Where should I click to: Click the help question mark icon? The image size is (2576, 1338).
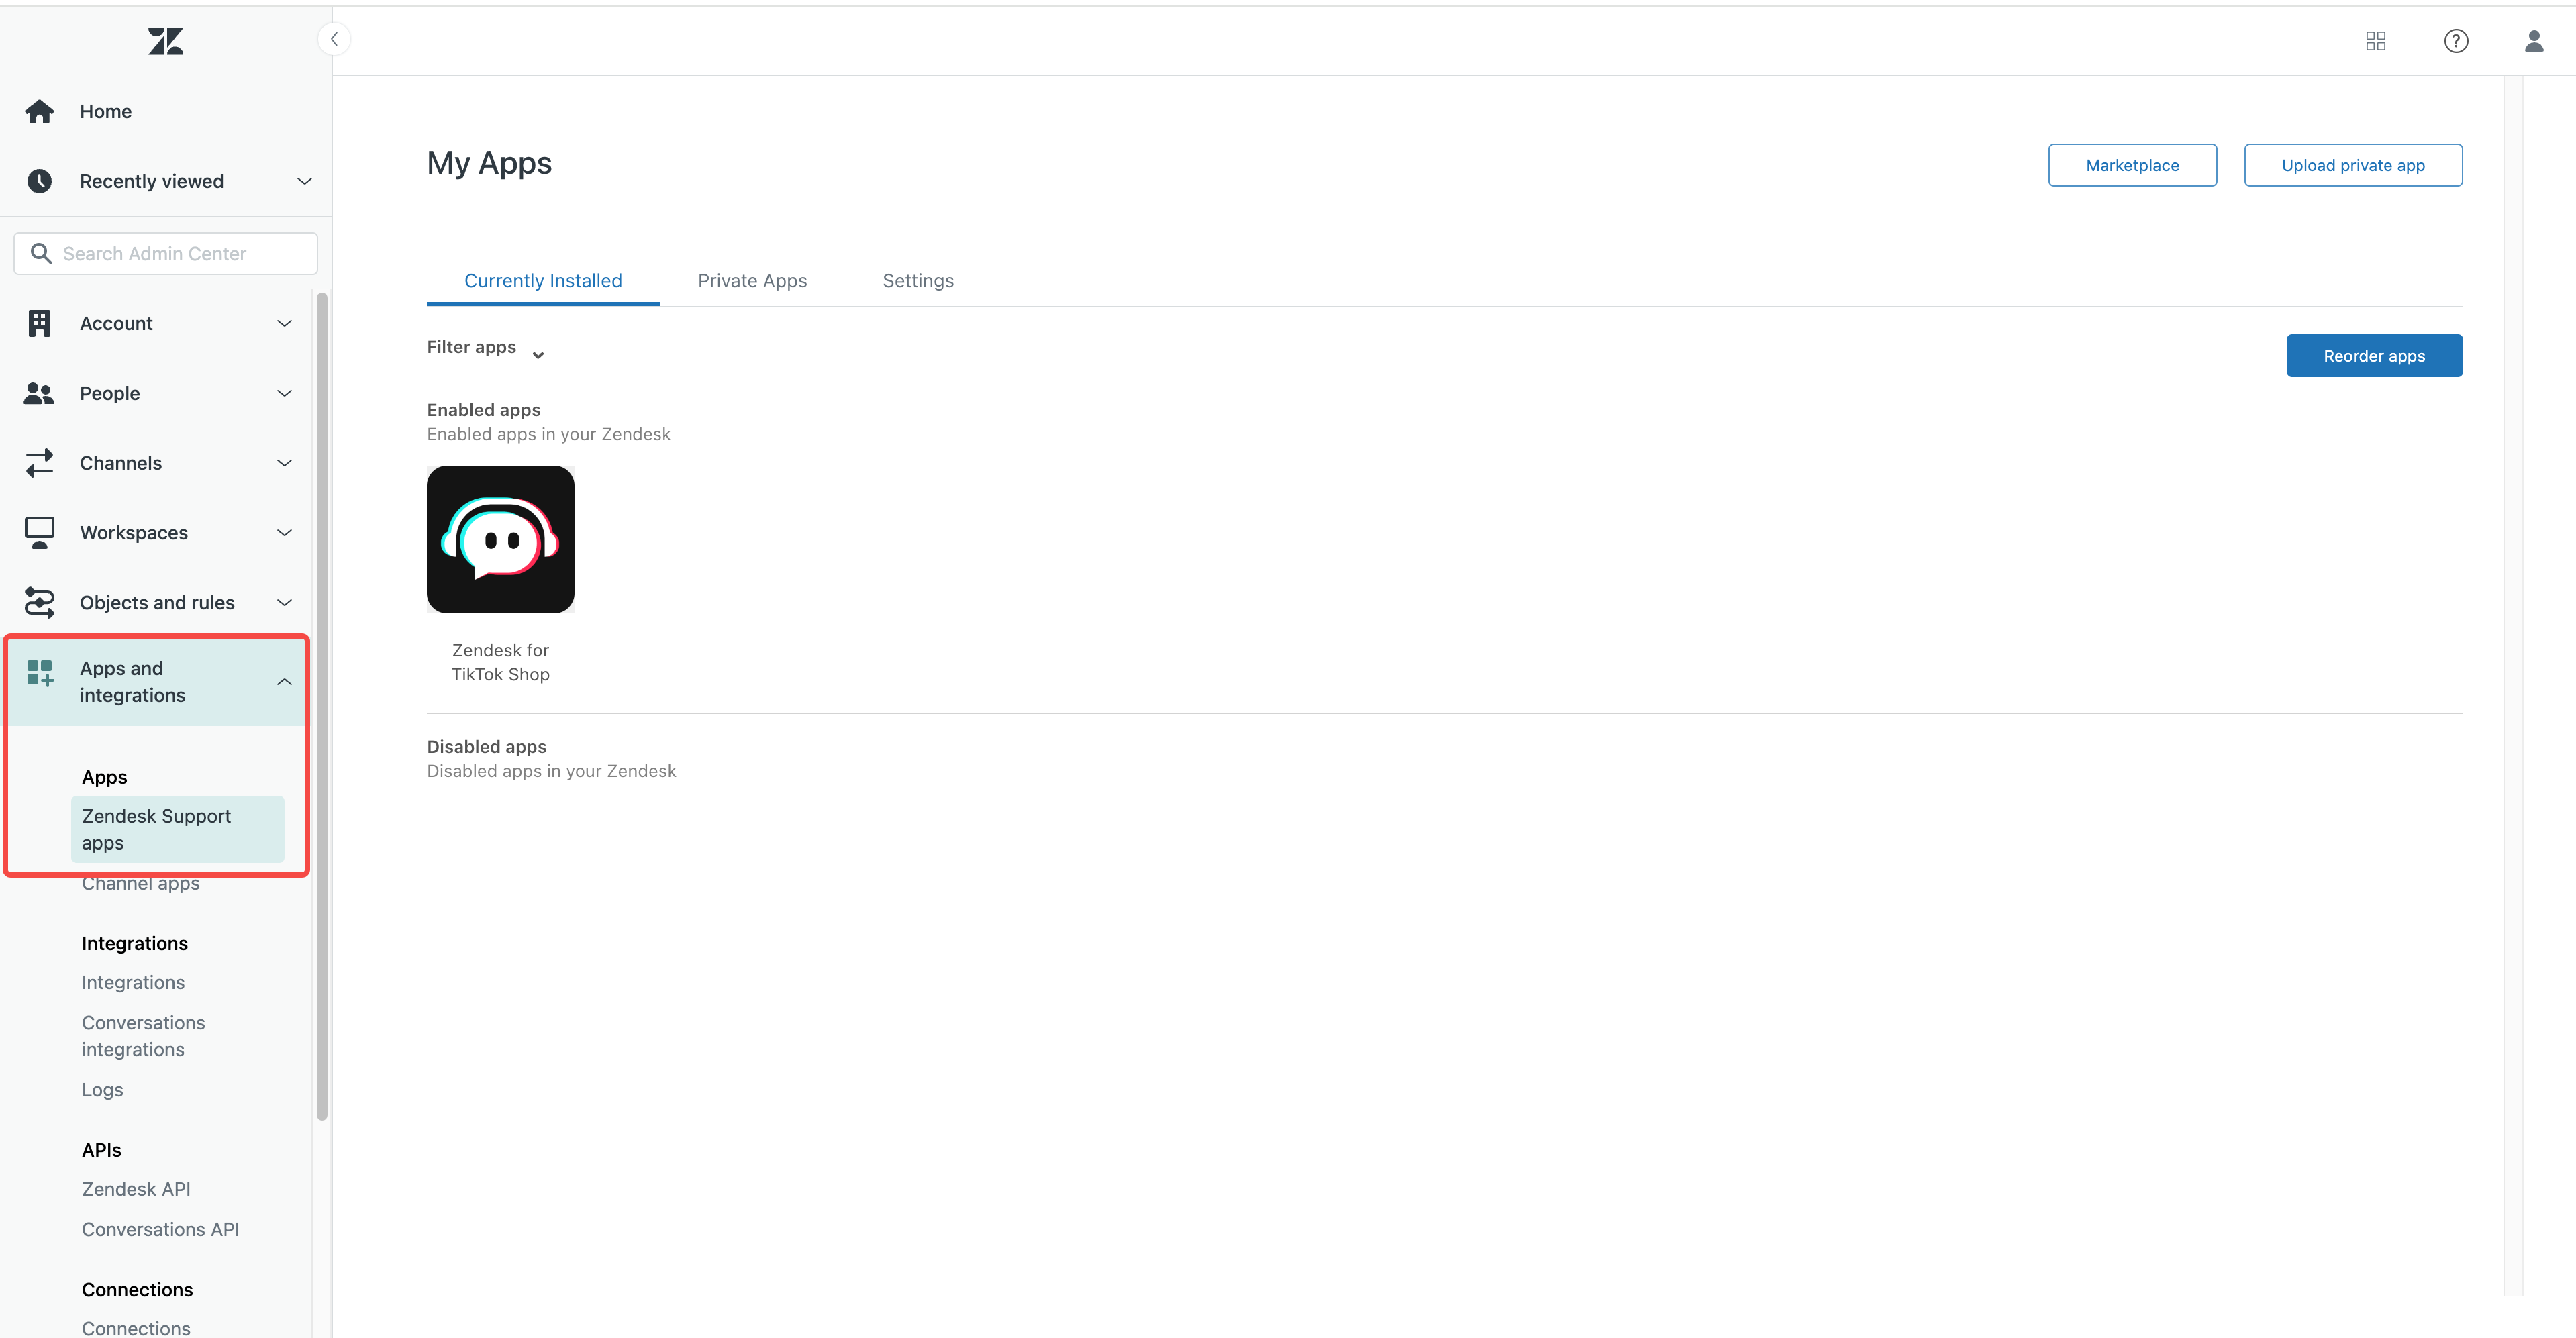pos(2455,41)
